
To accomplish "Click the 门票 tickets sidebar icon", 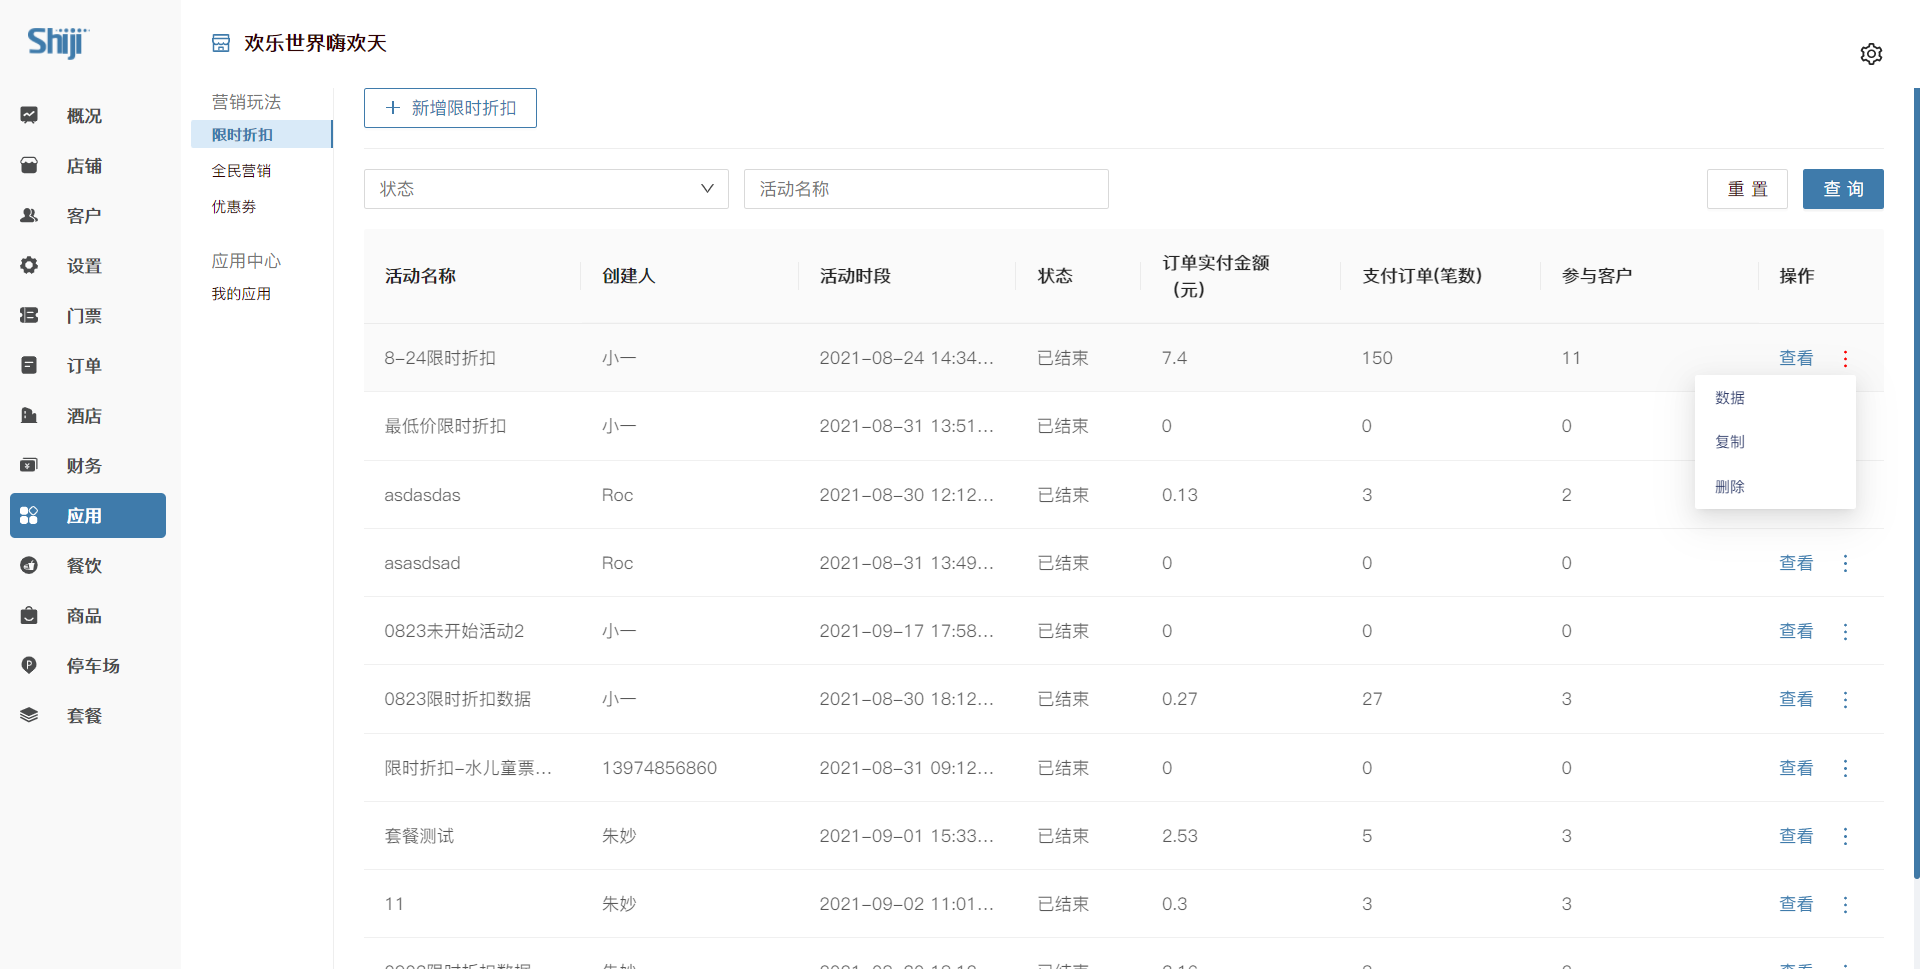I will click(29, 315).
